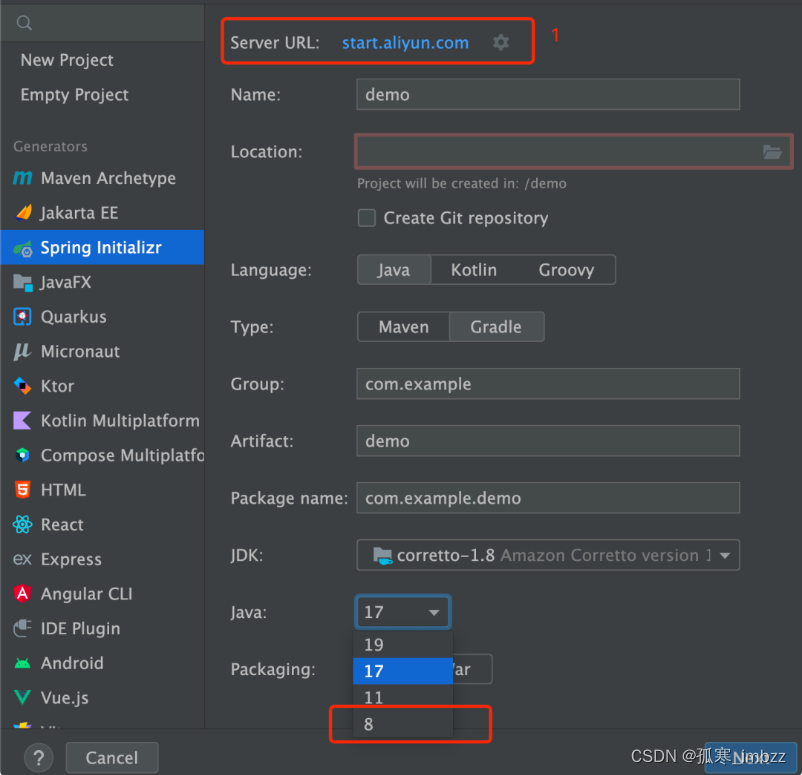The width and height of the screenshot is (802, 775).
Task: Click the Group input field
Action: tap(548, 384)
